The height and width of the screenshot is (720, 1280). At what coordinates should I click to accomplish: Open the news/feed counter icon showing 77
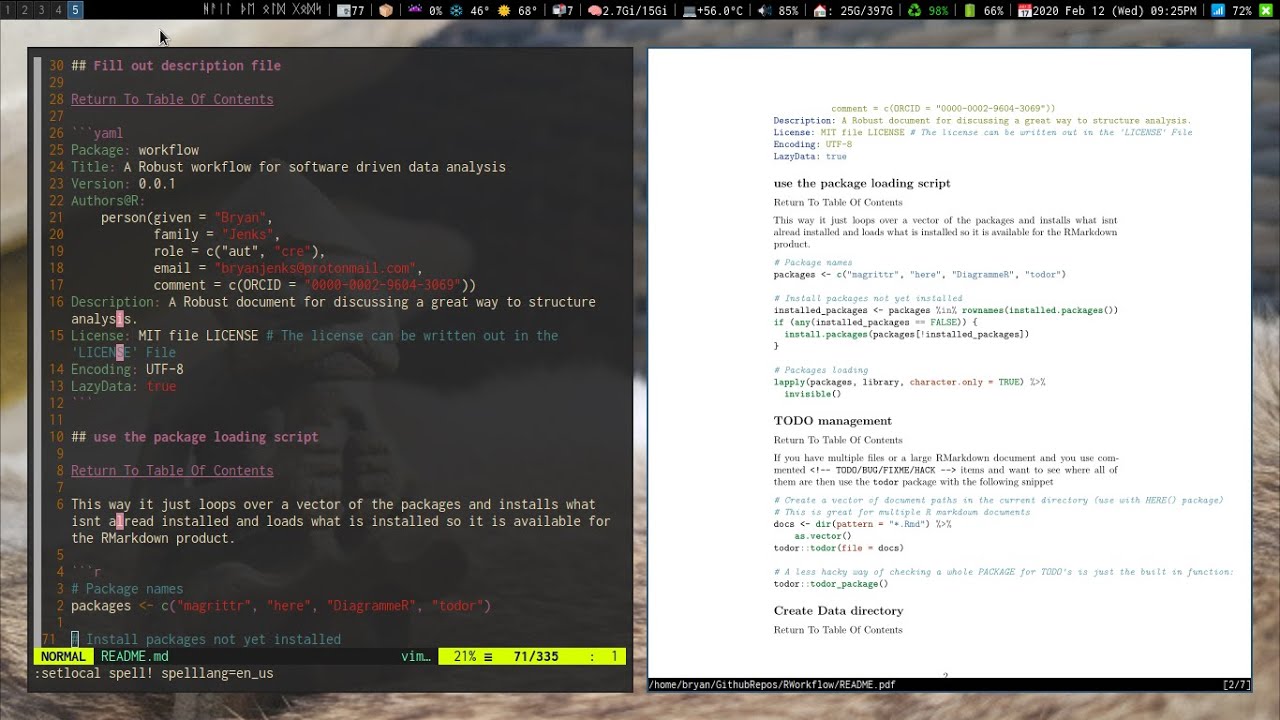pyautogui.click(x=343, y=10)
